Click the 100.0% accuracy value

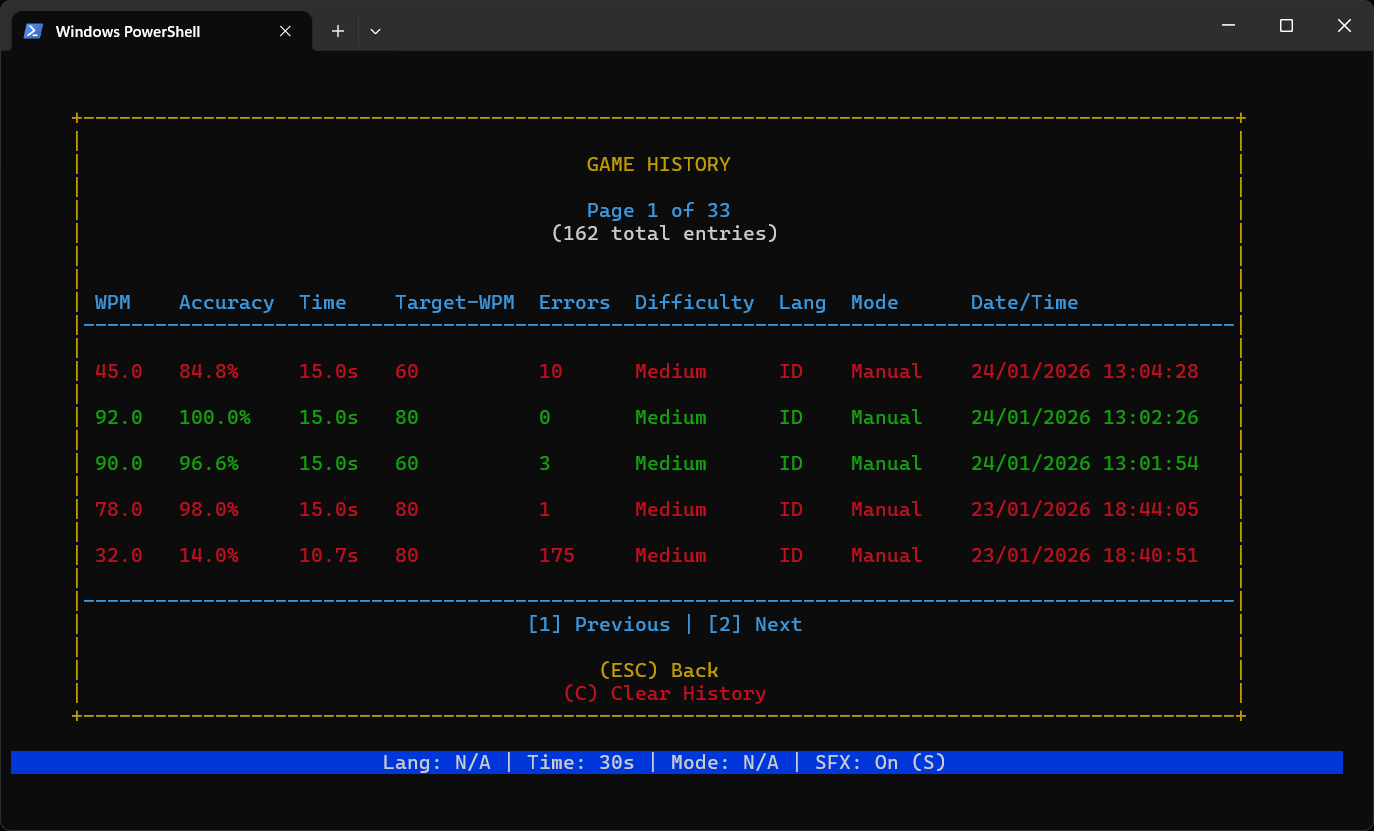tap(215, 417)
